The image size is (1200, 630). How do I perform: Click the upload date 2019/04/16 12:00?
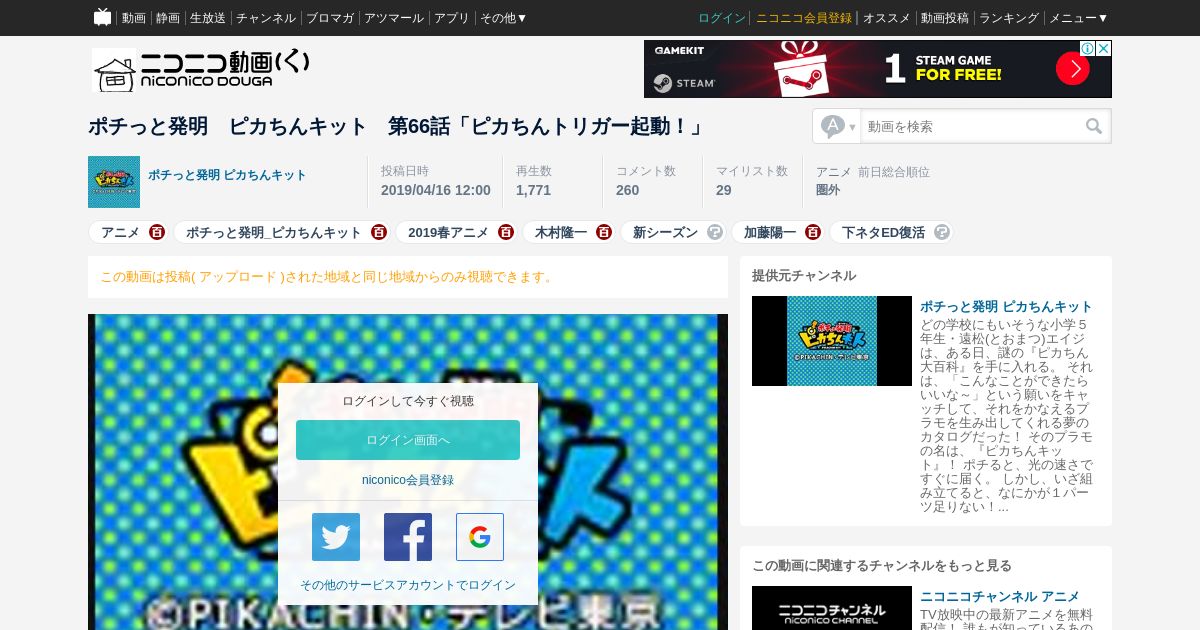pyautogui.click(x=436, y=190)
